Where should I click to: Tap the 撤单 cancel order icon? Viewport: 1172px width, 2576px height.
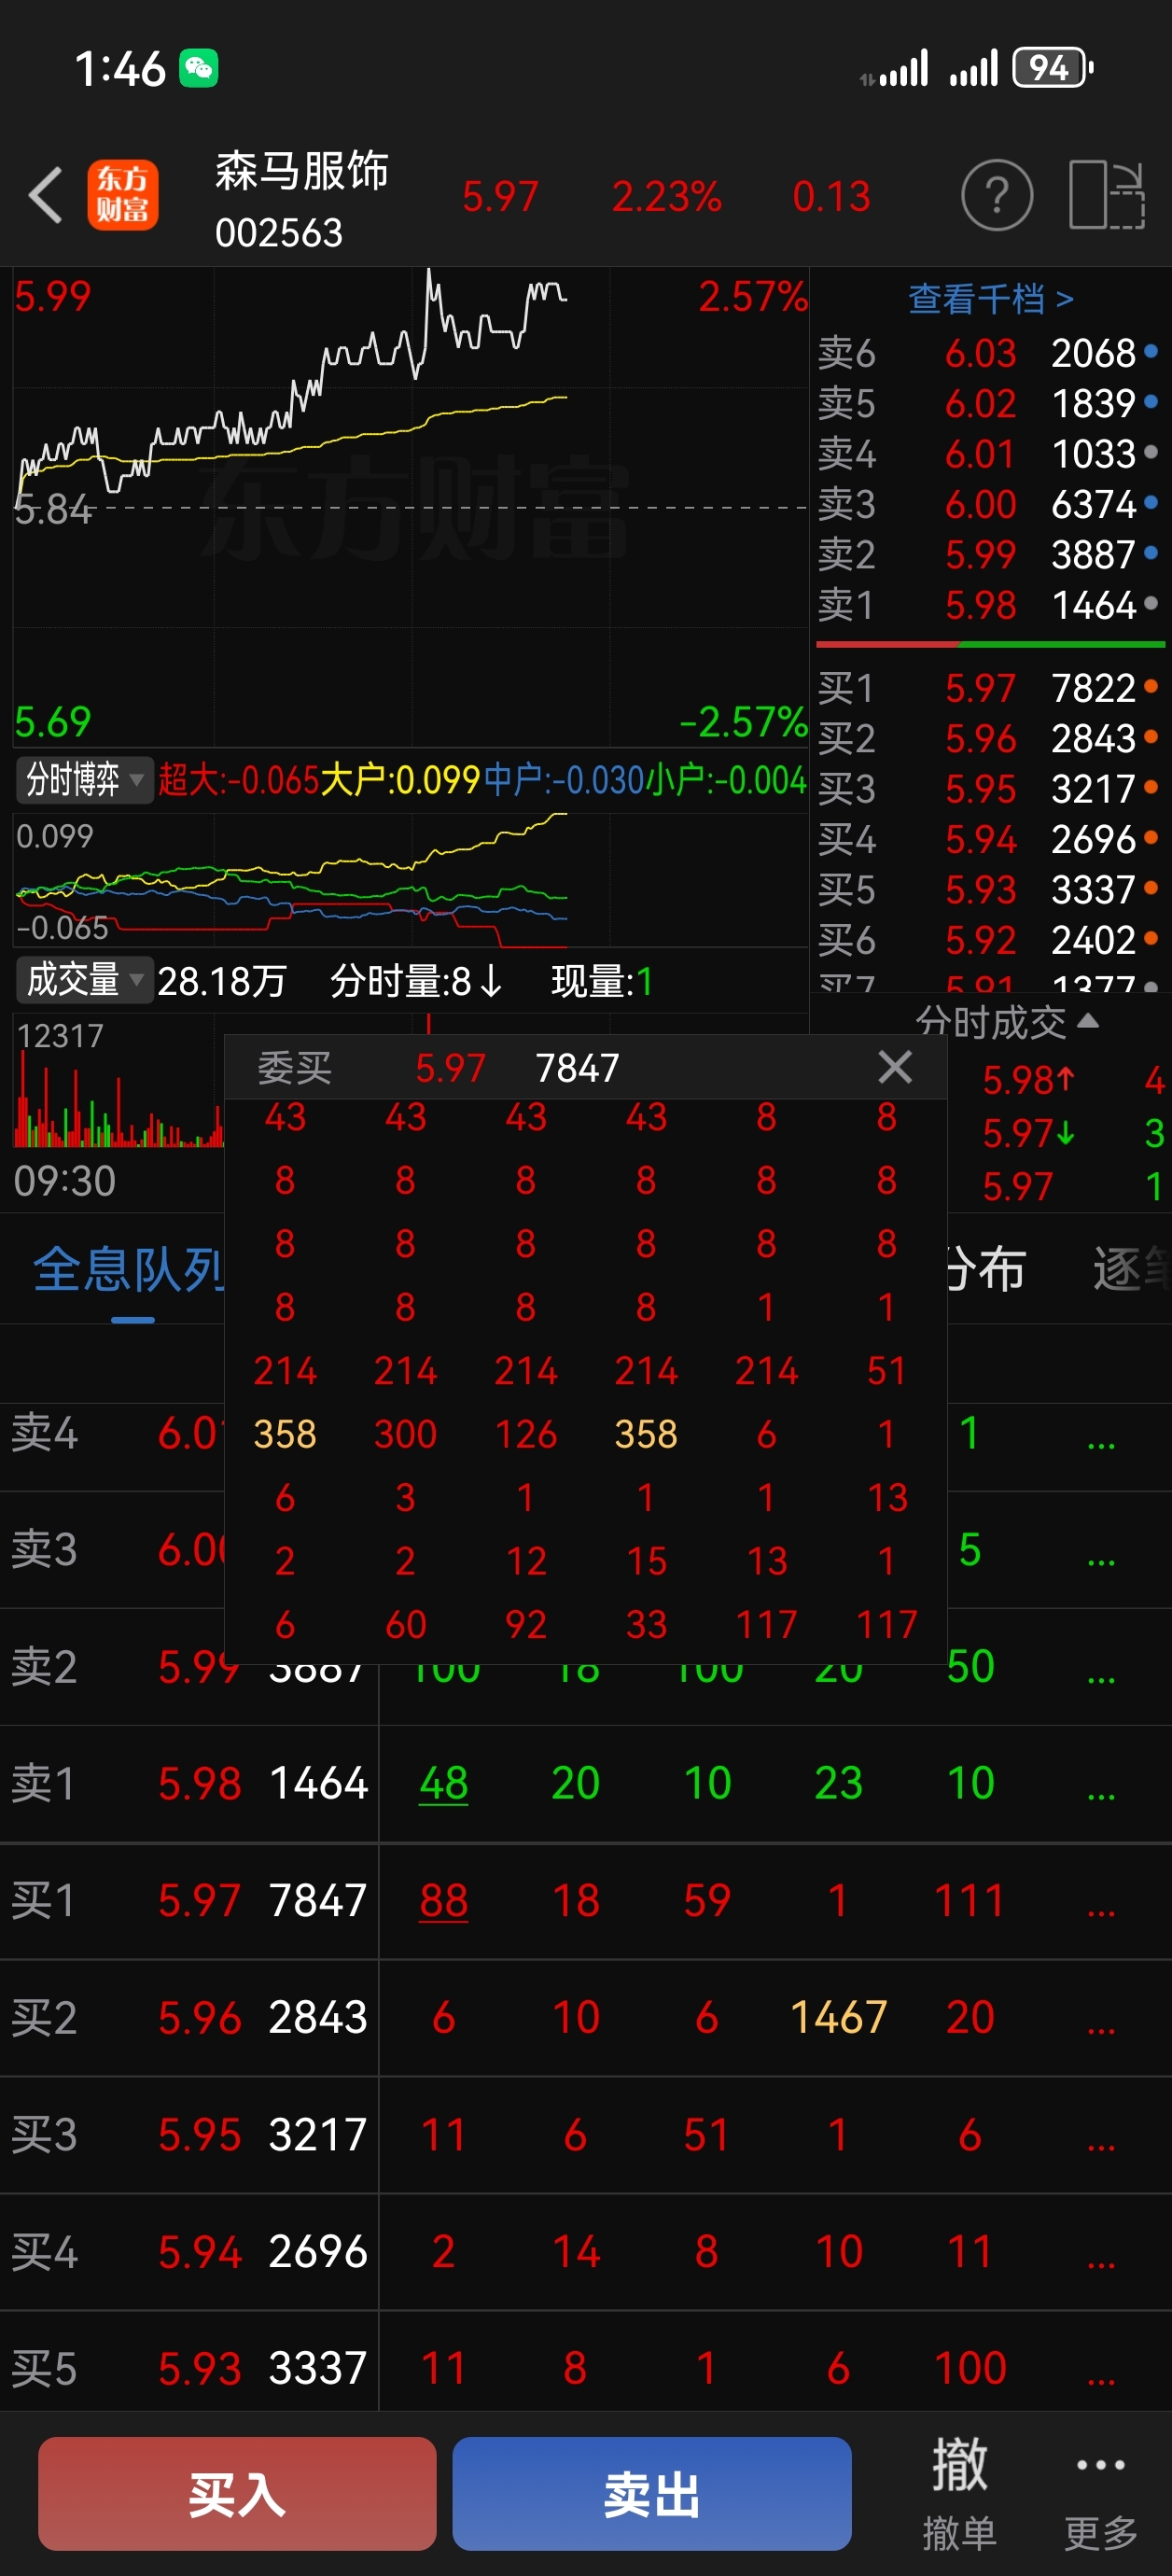[x=959, y=2493]
